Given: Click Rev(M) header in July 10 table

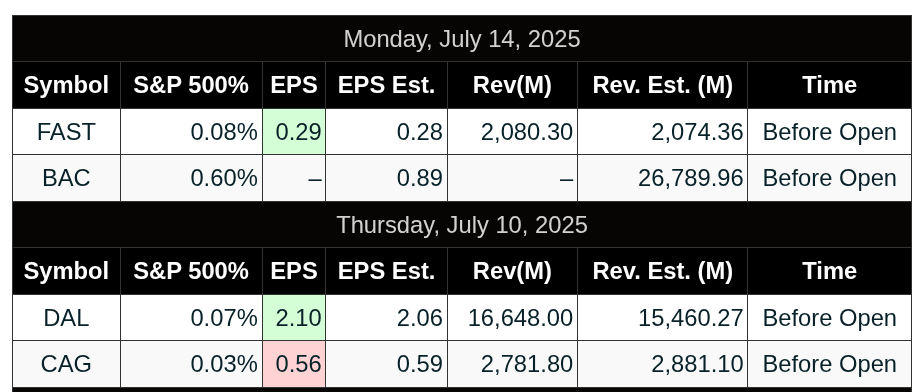Looking at the screenshot, I should [x=512, y=271].
